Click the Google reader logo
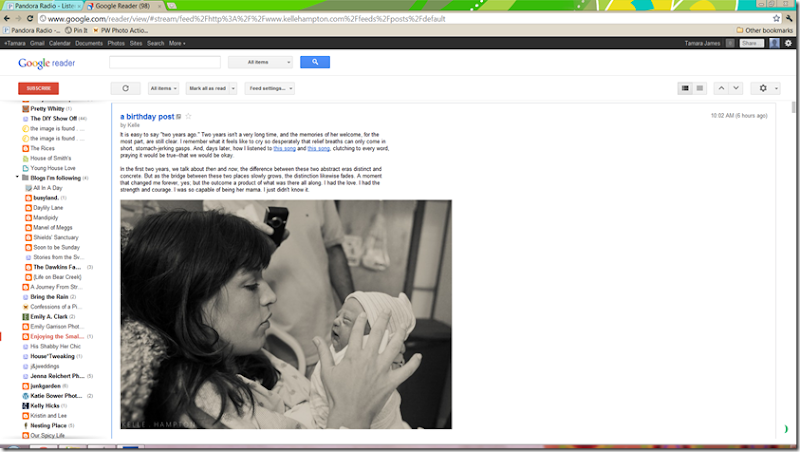 coord(46,63)
